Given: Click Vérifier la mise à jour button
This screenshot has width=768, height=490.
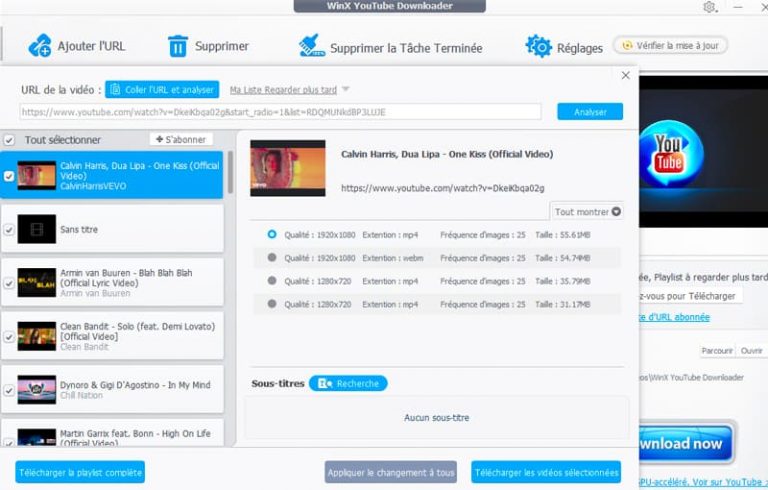Looking at the screenshot, I should click(670, 46).
